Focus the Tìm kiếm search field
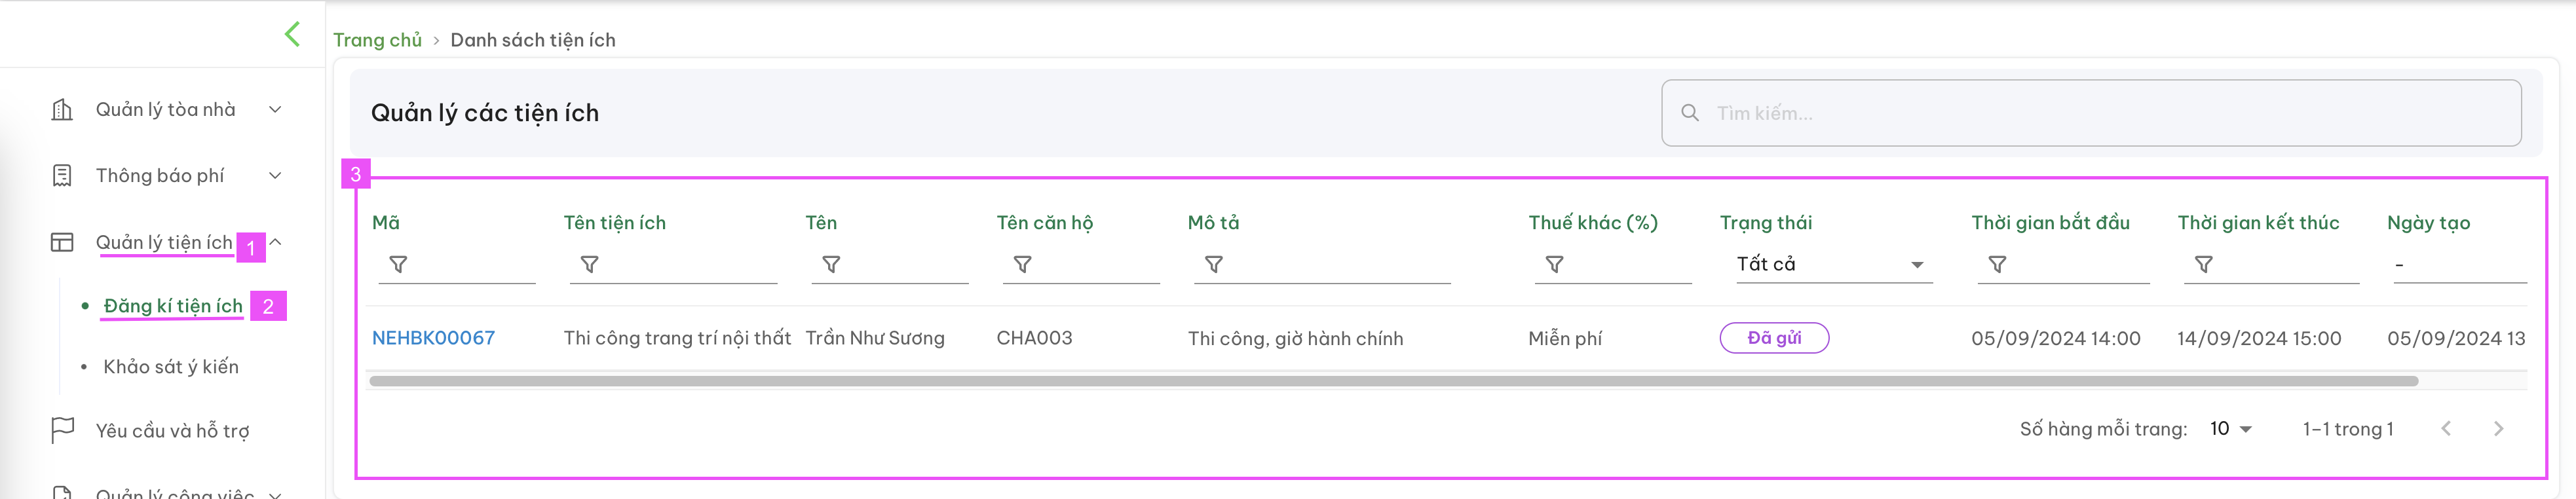2576x499 pixels. click(x=2091, y=113)
